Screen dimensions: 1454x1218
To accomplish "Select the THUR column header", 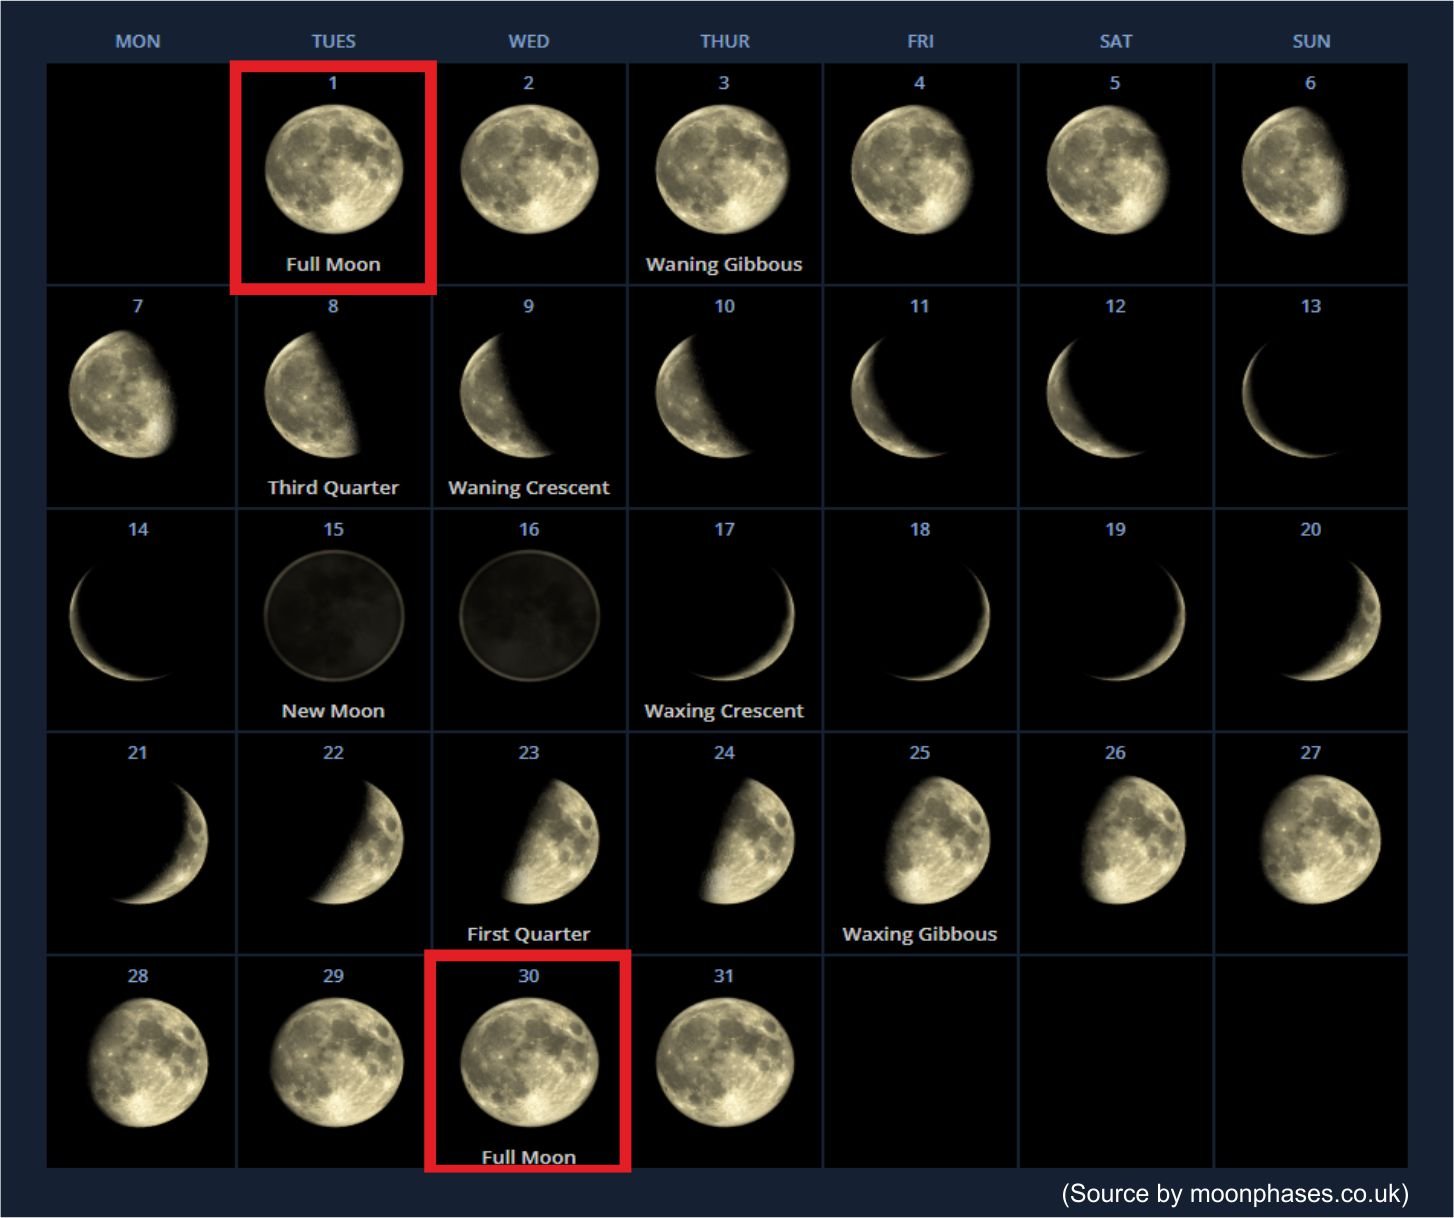I will click(725, 41).
